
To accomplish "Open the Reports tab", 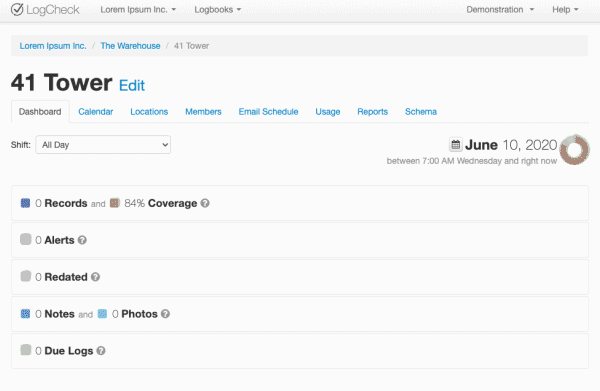I will (372, 112).
